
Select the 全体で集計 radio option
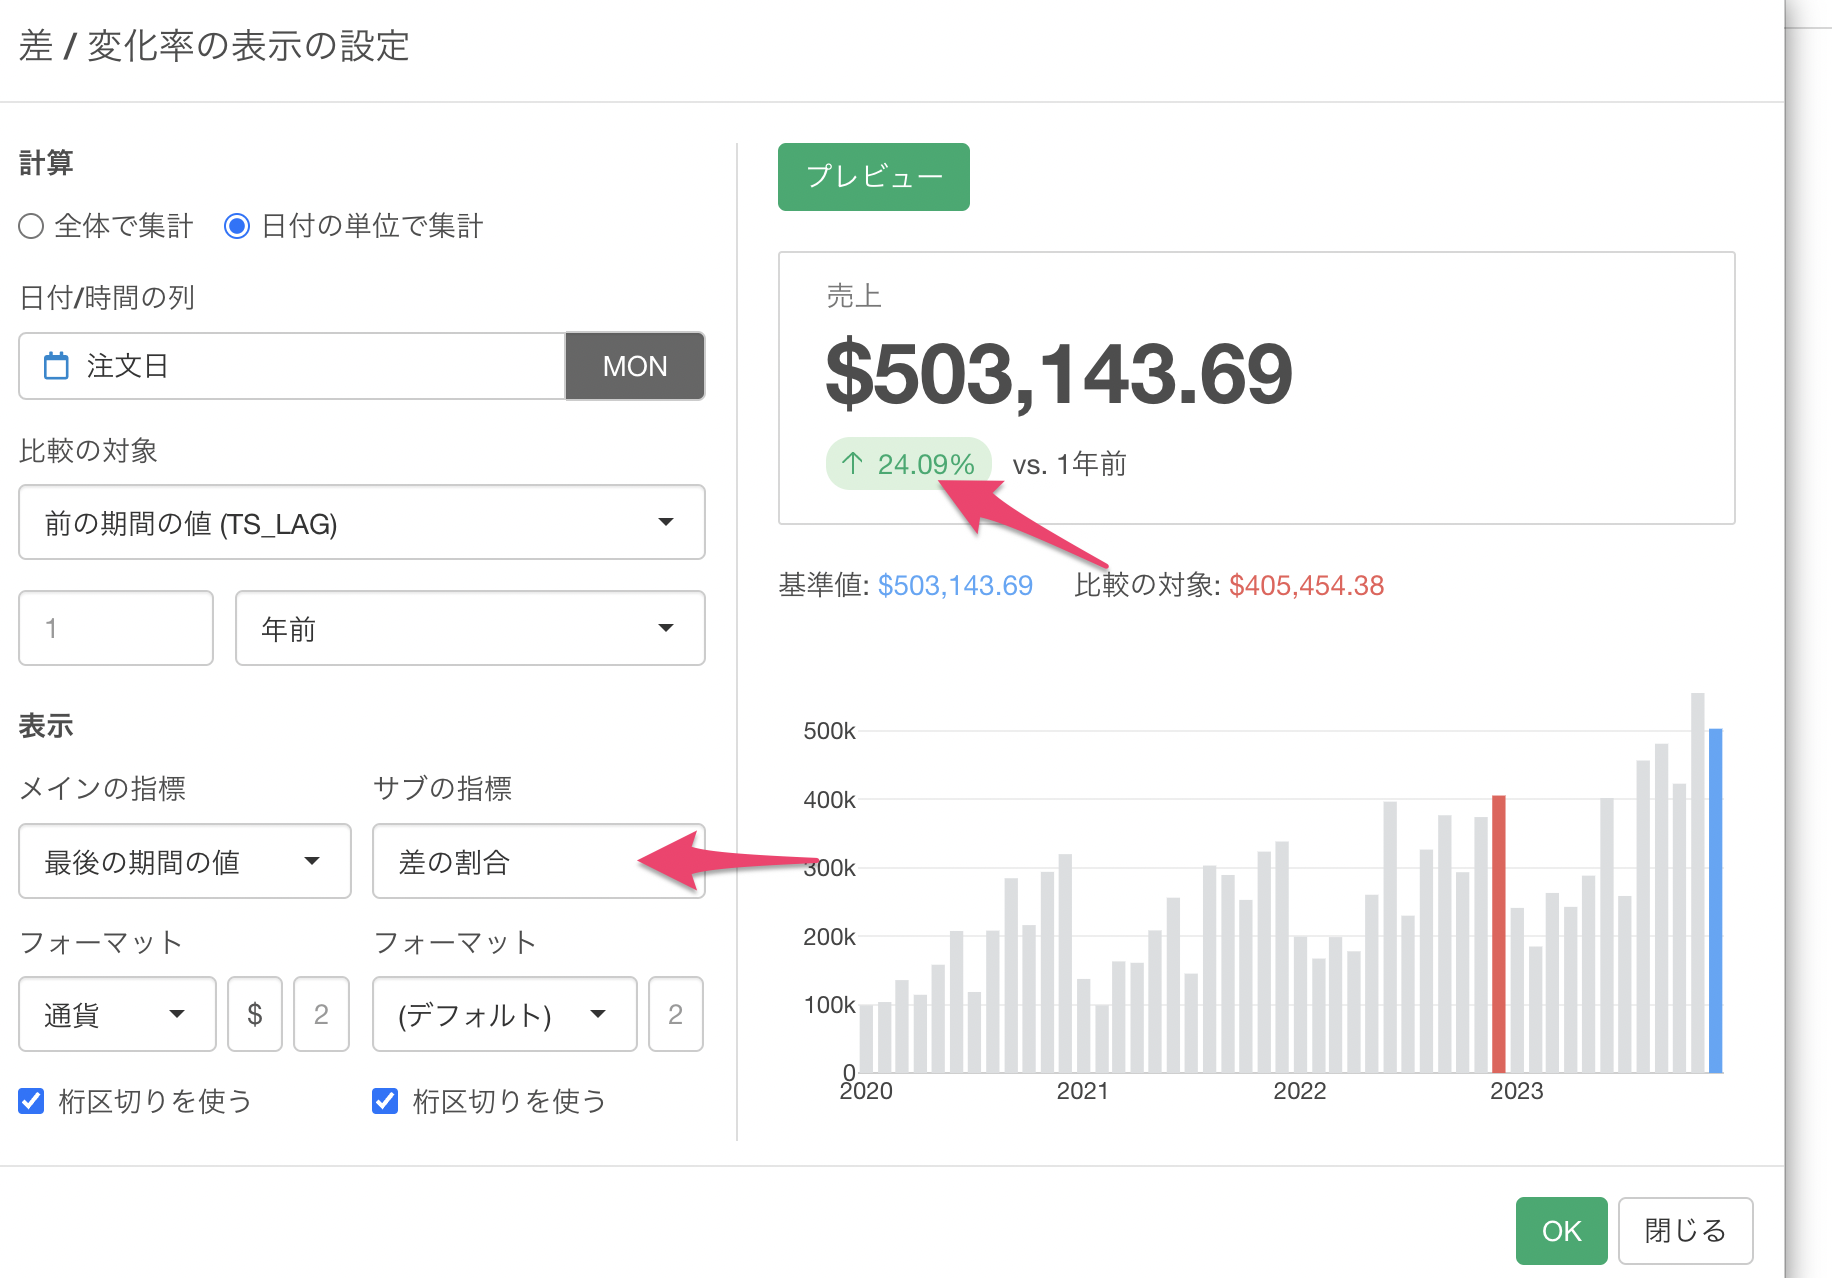[x=32, y=226]
